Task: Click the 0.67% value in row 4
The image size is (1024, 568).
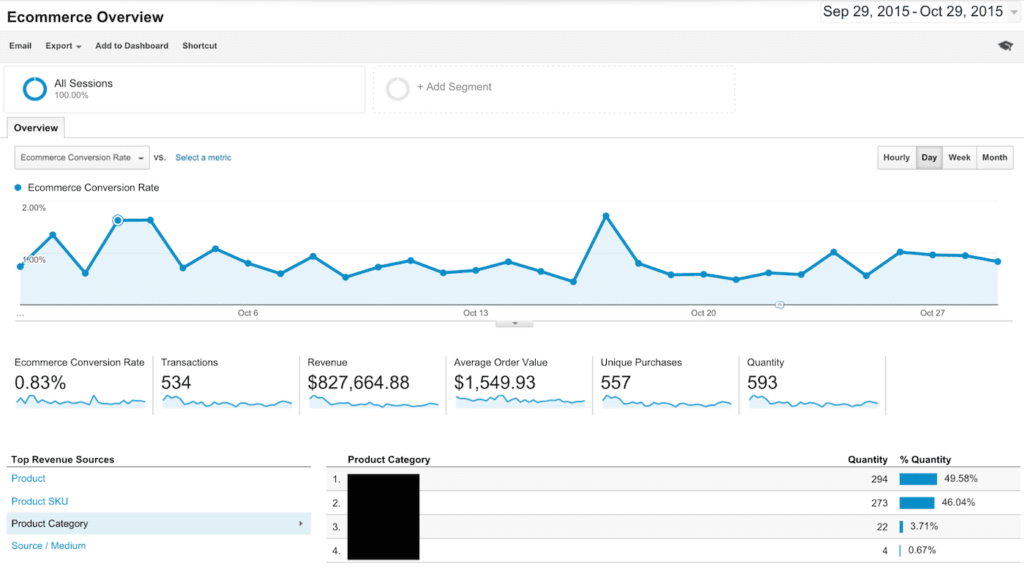Action: (921, 550)
